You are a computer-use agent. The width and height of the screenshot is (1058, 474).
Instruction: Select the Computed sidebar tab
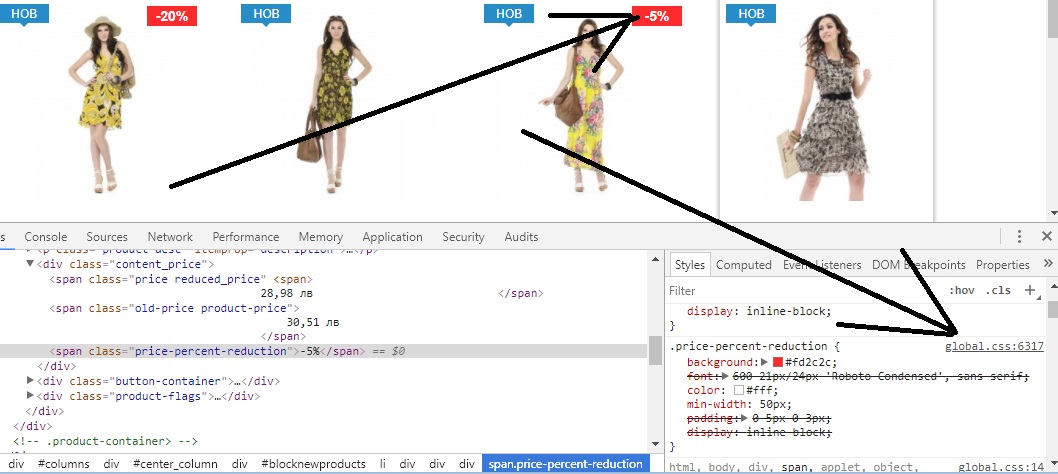(x=744, y=265)
